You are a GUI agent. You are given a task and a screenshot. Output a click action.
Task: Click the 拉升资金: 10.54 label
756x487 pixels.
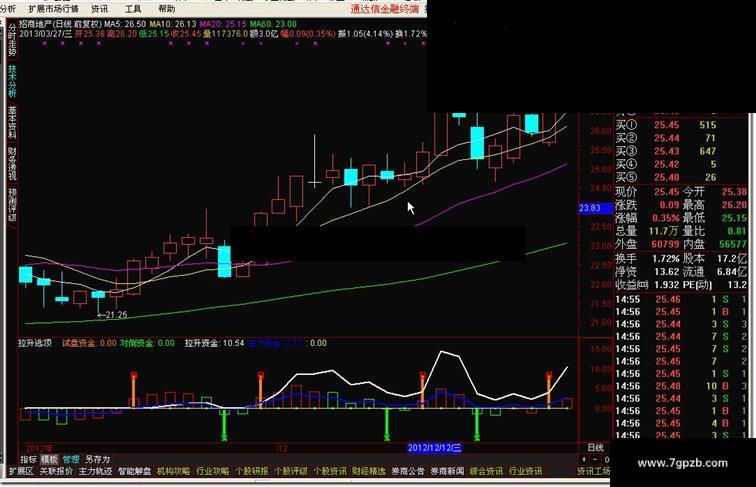tap(215, 343)
